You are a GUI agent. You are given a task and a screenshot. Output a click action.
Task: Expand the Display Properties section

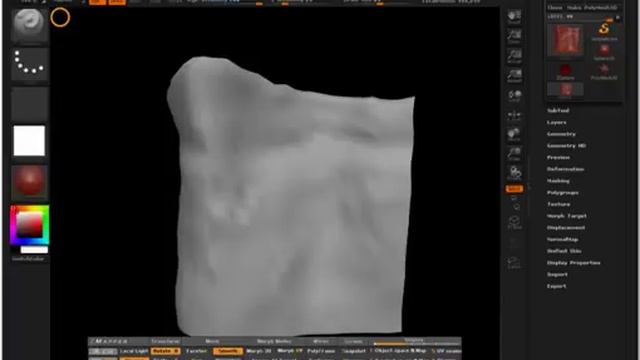[573, 263]
